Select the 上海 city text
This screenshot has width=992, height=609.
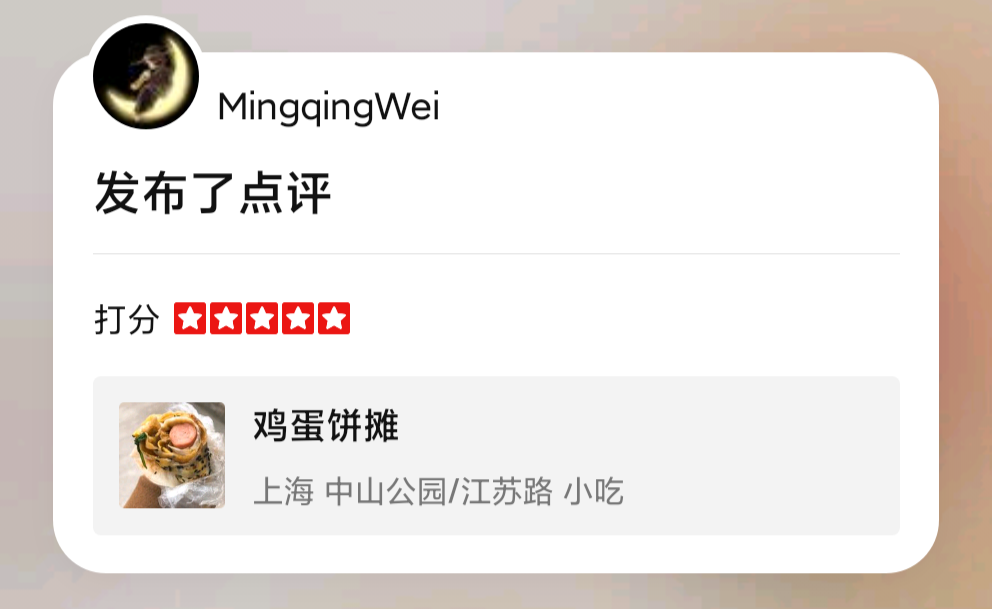click(x=283, y=491)
